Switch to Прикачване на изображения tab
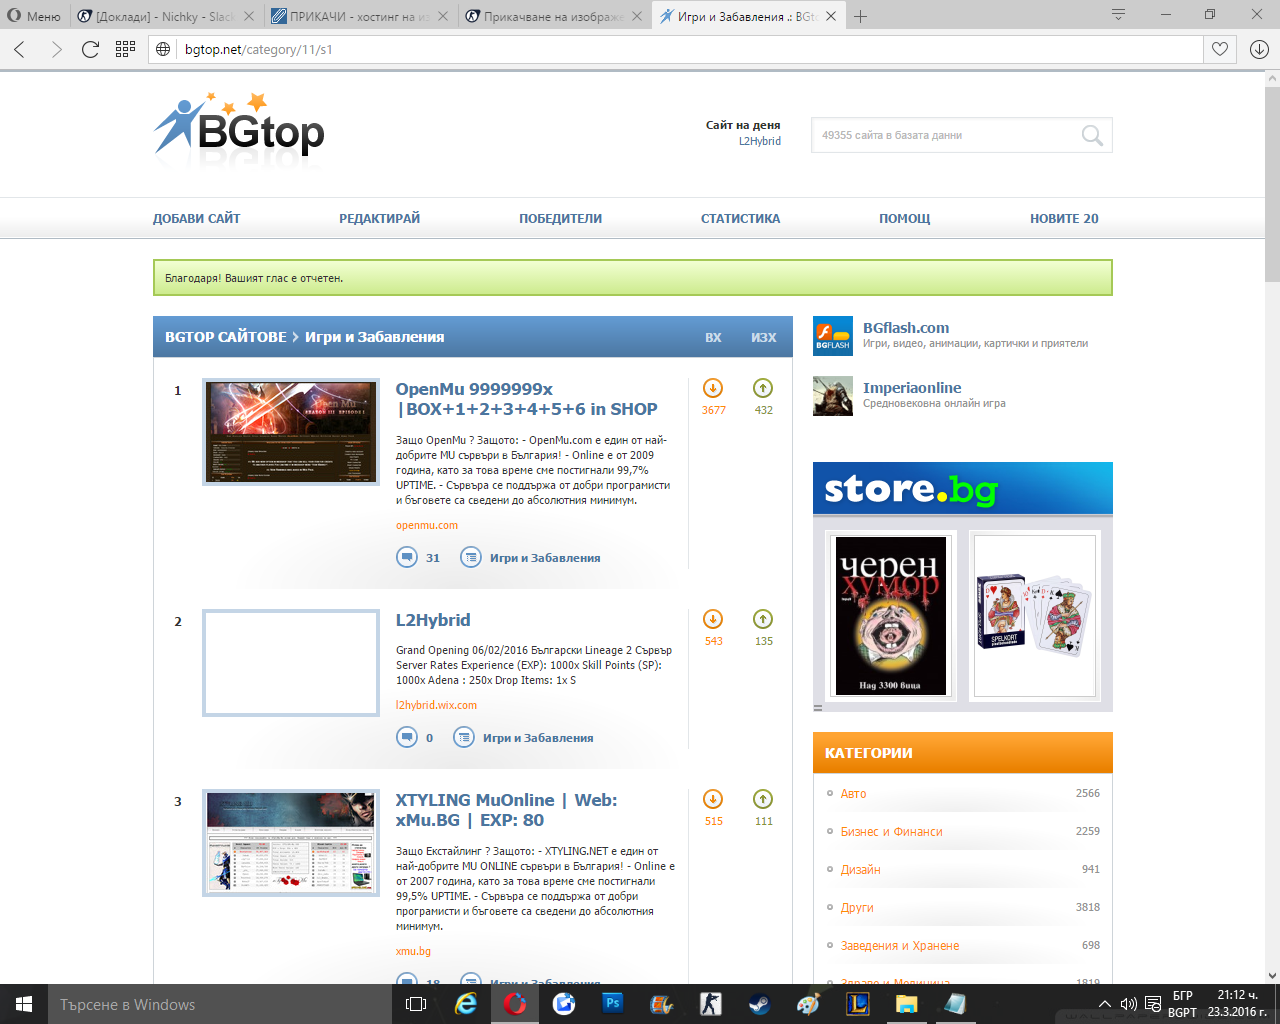The width and height of the screenshot is (1280, 1024). (x=554, y=16)
